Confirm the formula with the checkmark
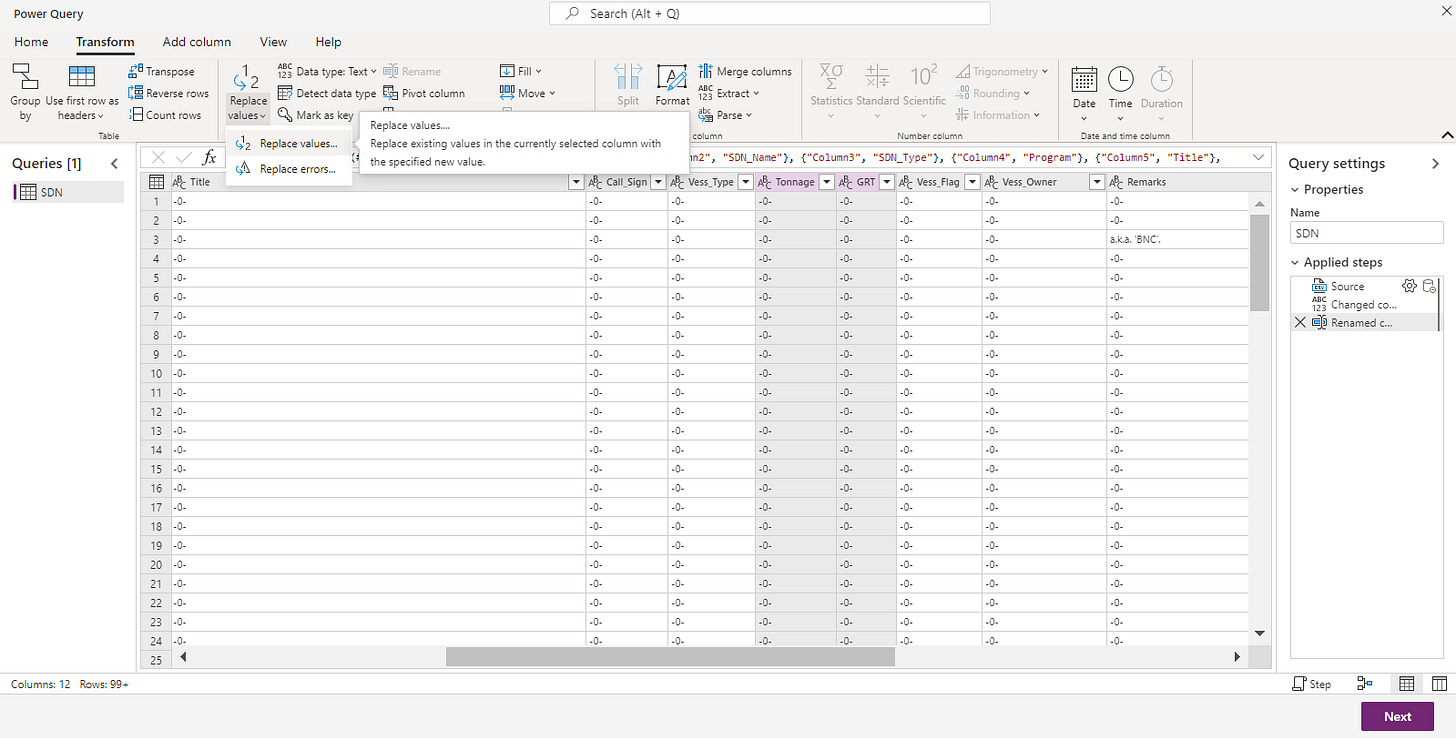Image resolution: width=1456 pixels, height=738 pixels. (184, 157)
